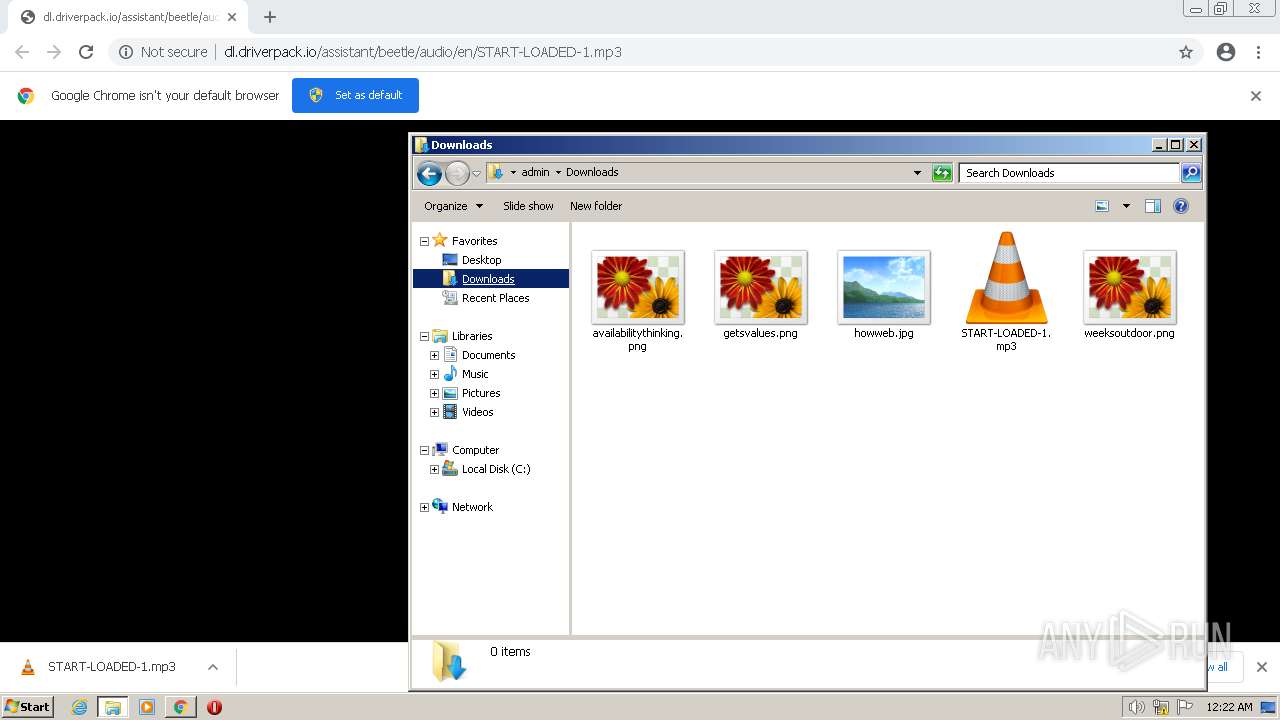
Task: Click the taskbar clock
Action: tap(1229, 707)
